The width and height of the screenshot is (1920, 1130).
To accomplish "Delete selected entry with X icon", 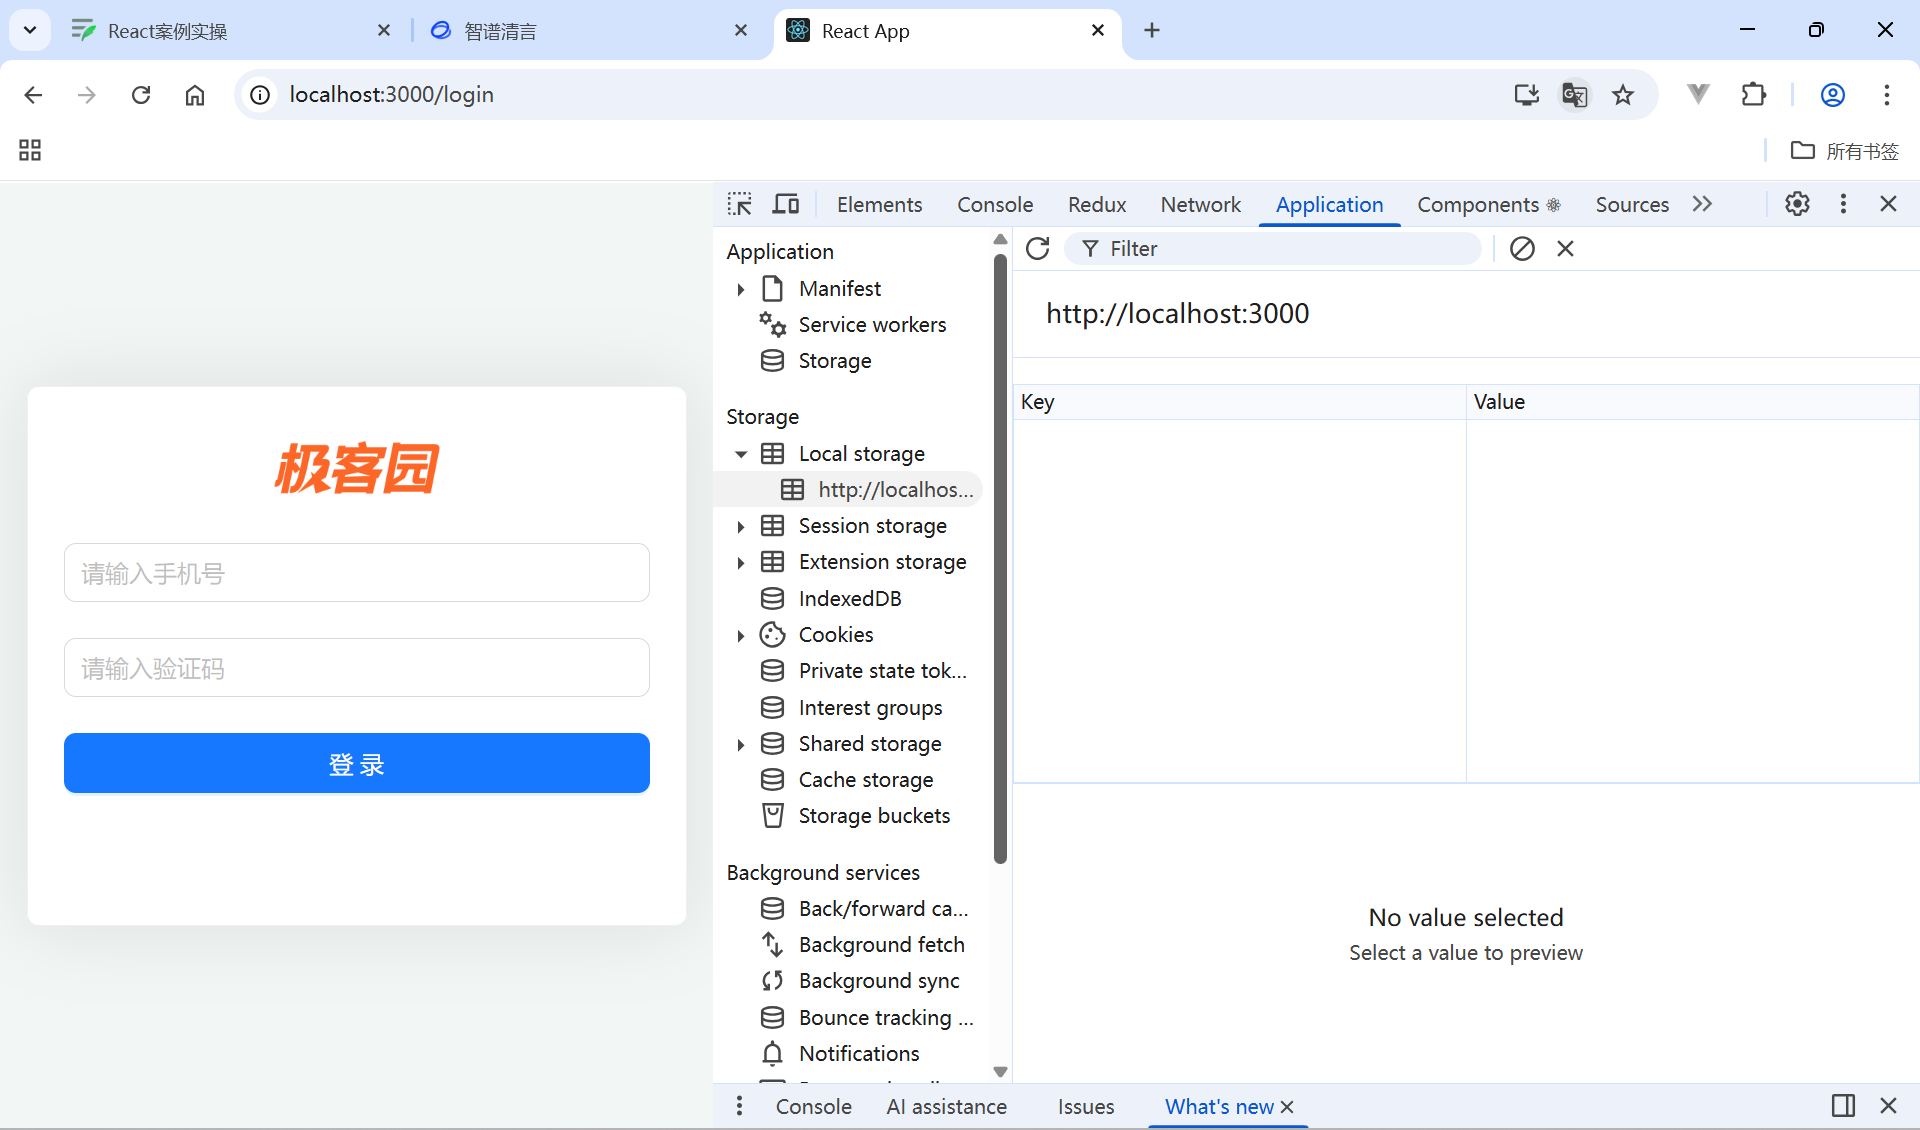I will (x=1565, y=248).
